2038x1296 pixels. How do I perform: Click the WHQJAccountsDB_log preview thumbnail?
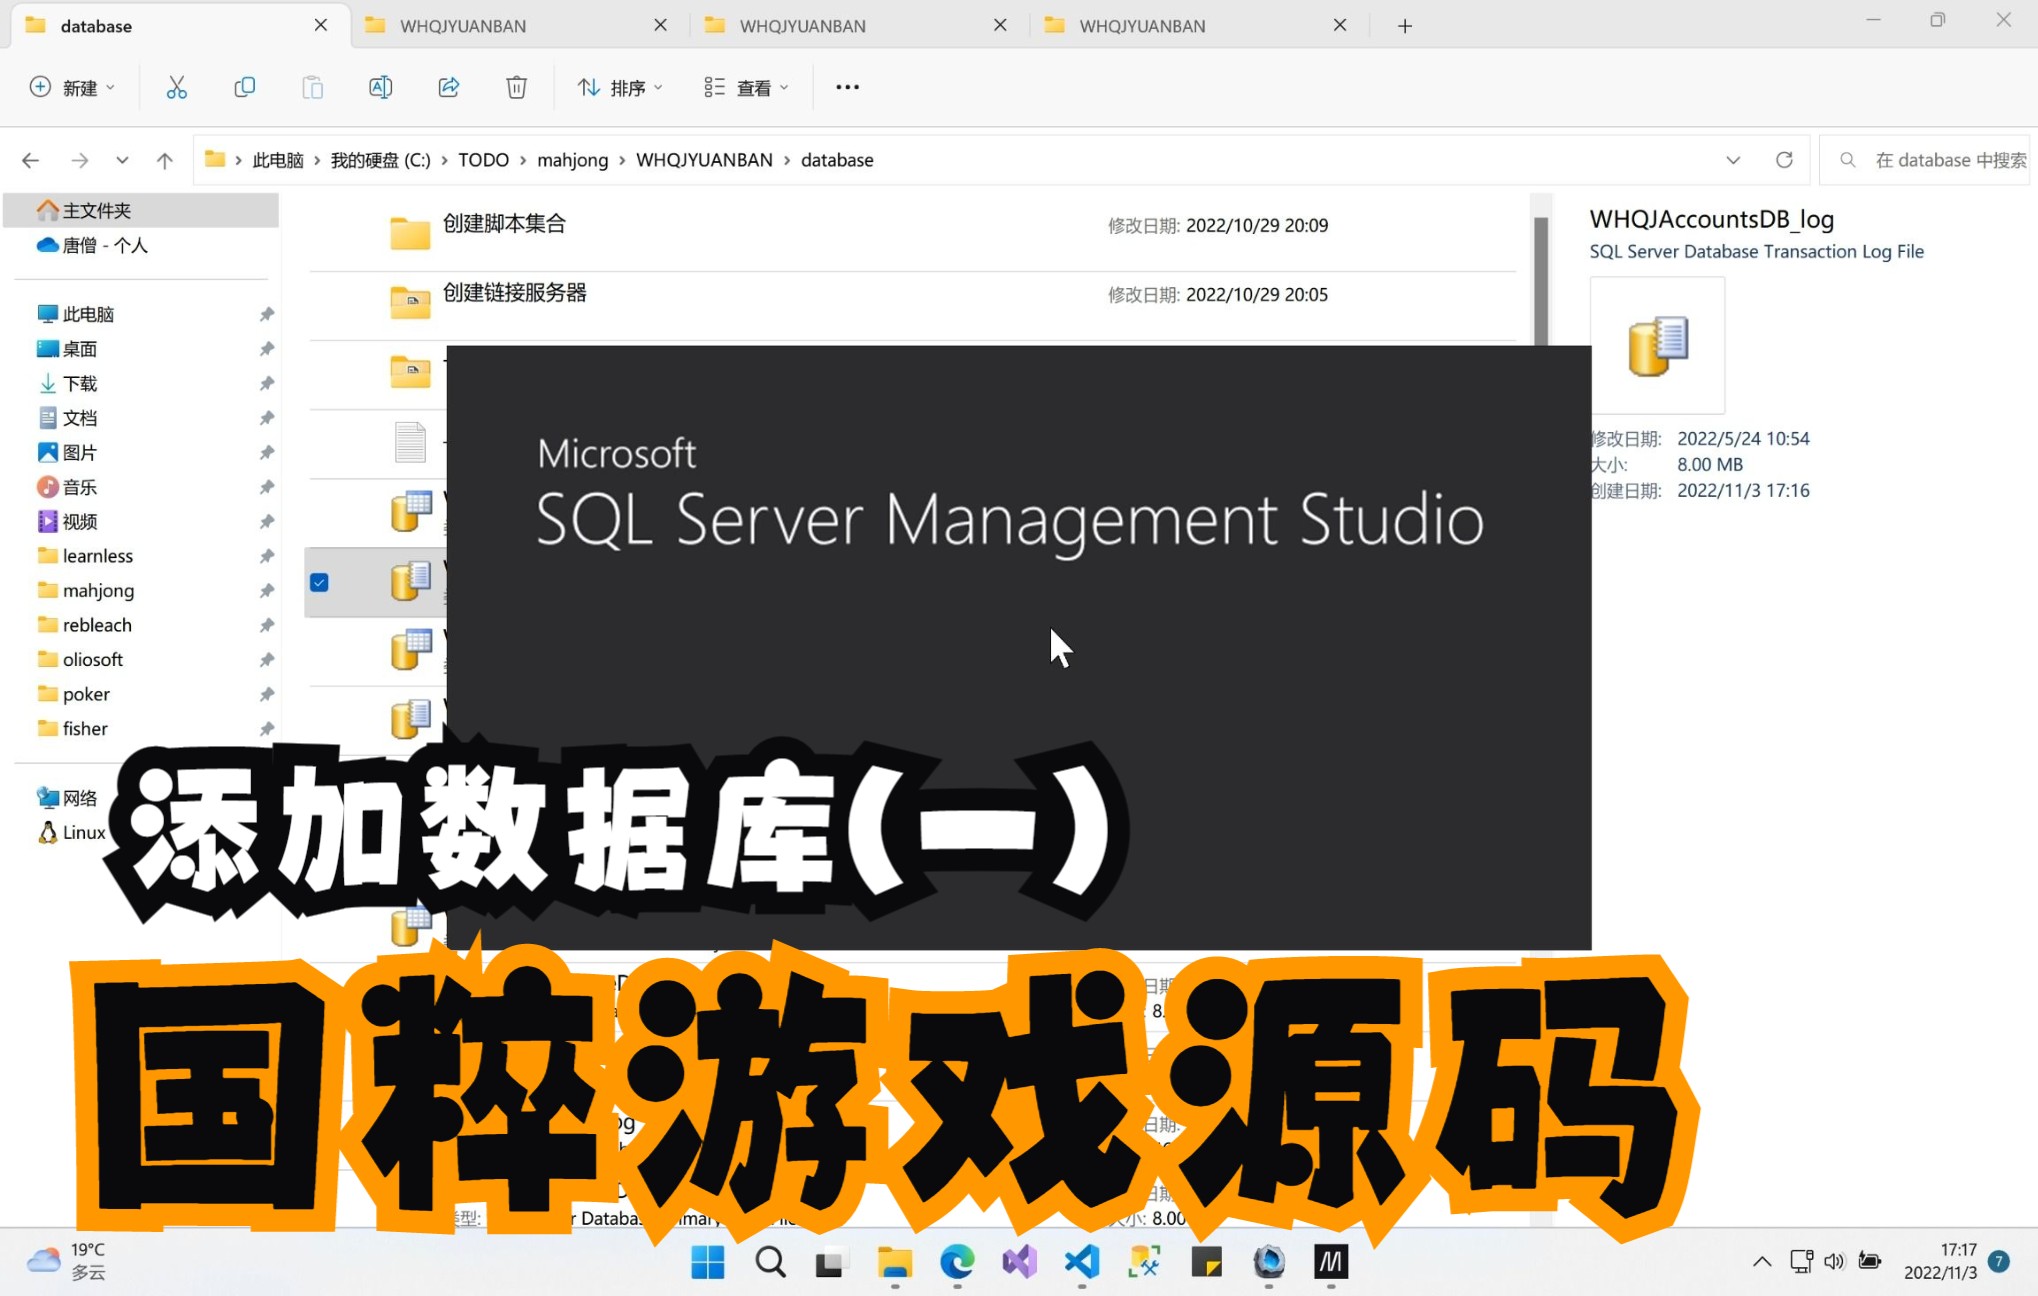point(1658,346)
